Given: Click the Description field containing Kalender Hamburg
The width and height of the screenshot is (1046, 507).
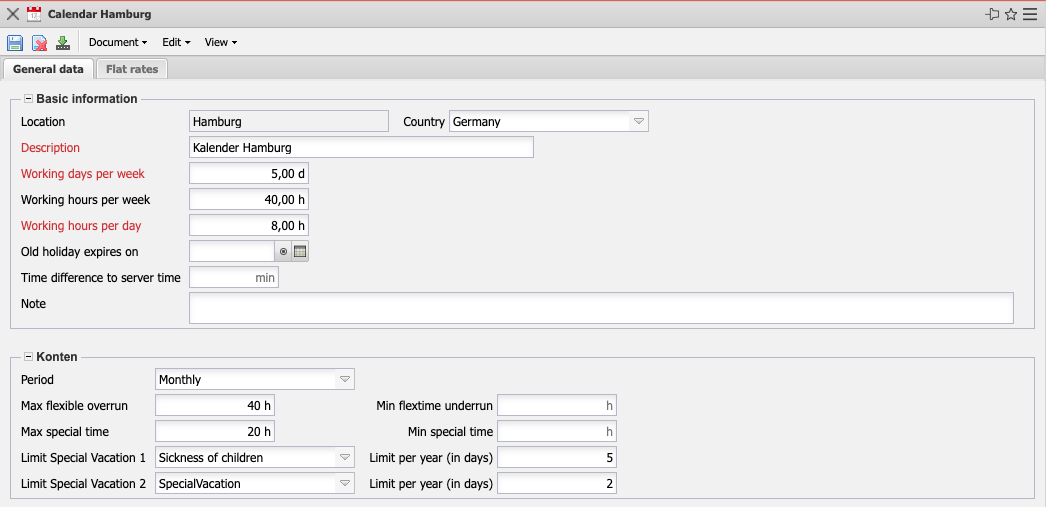Looking at the screenshot, I should (361, 148).
